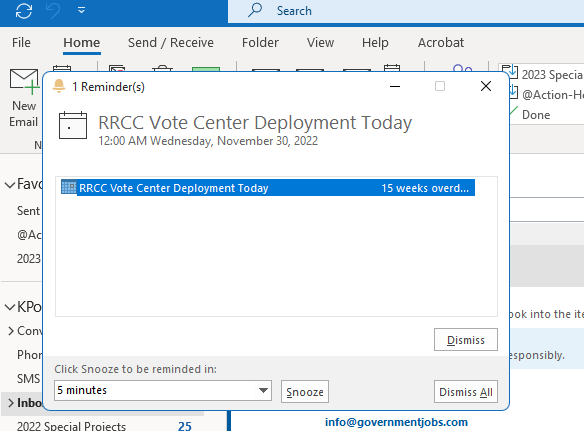The width and height of the screenshot is (584, 431).
Task: Click the search magnifier icon
Action: tap(255, 10)
